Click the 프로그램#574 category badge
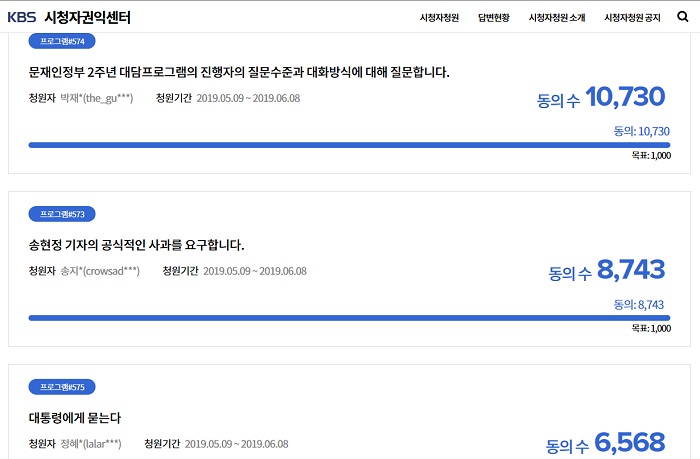The height and width of the screenshot is (459, 700). click(x=62, y=41)
